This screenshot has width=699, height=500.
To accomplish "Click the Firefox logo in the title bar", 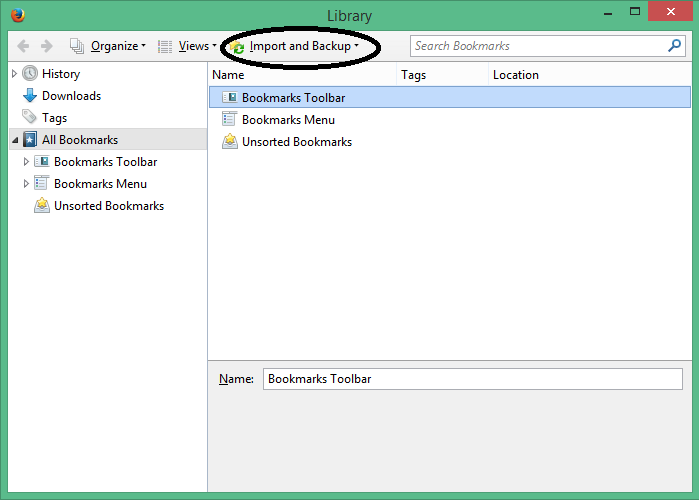I will tap(18, 15).
